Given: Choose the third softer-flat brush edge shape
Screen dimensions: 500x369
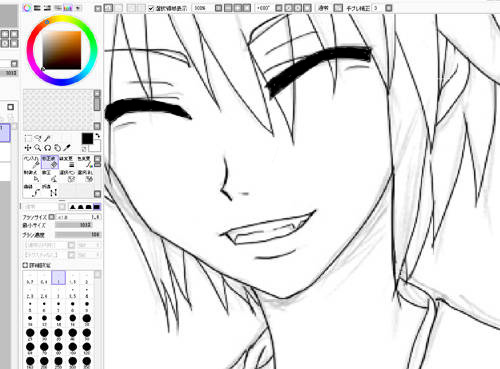Looking at the screenshot, I should click(89, 207).
